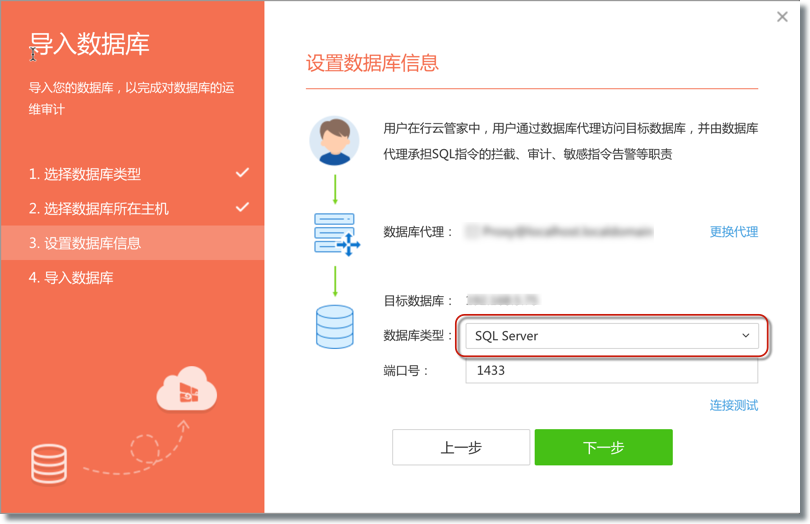Click the target database cylinder icon

tap(334, 326)
